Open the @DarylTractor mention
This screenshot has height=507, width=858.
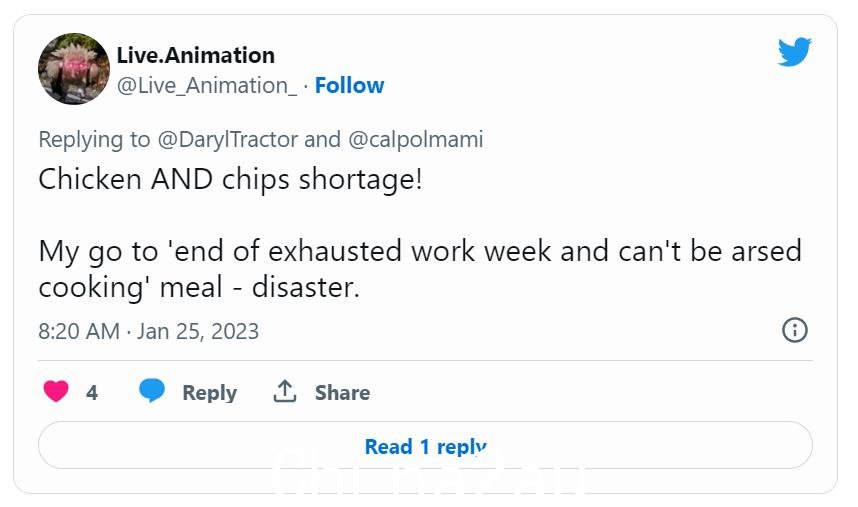pos(228,139)
